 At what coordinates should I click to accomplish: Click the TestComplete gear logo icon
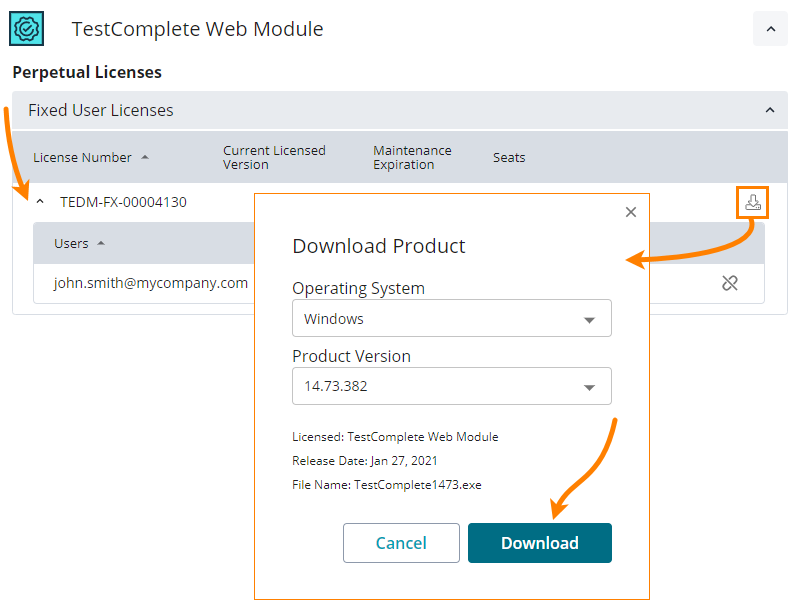point(26,28)
